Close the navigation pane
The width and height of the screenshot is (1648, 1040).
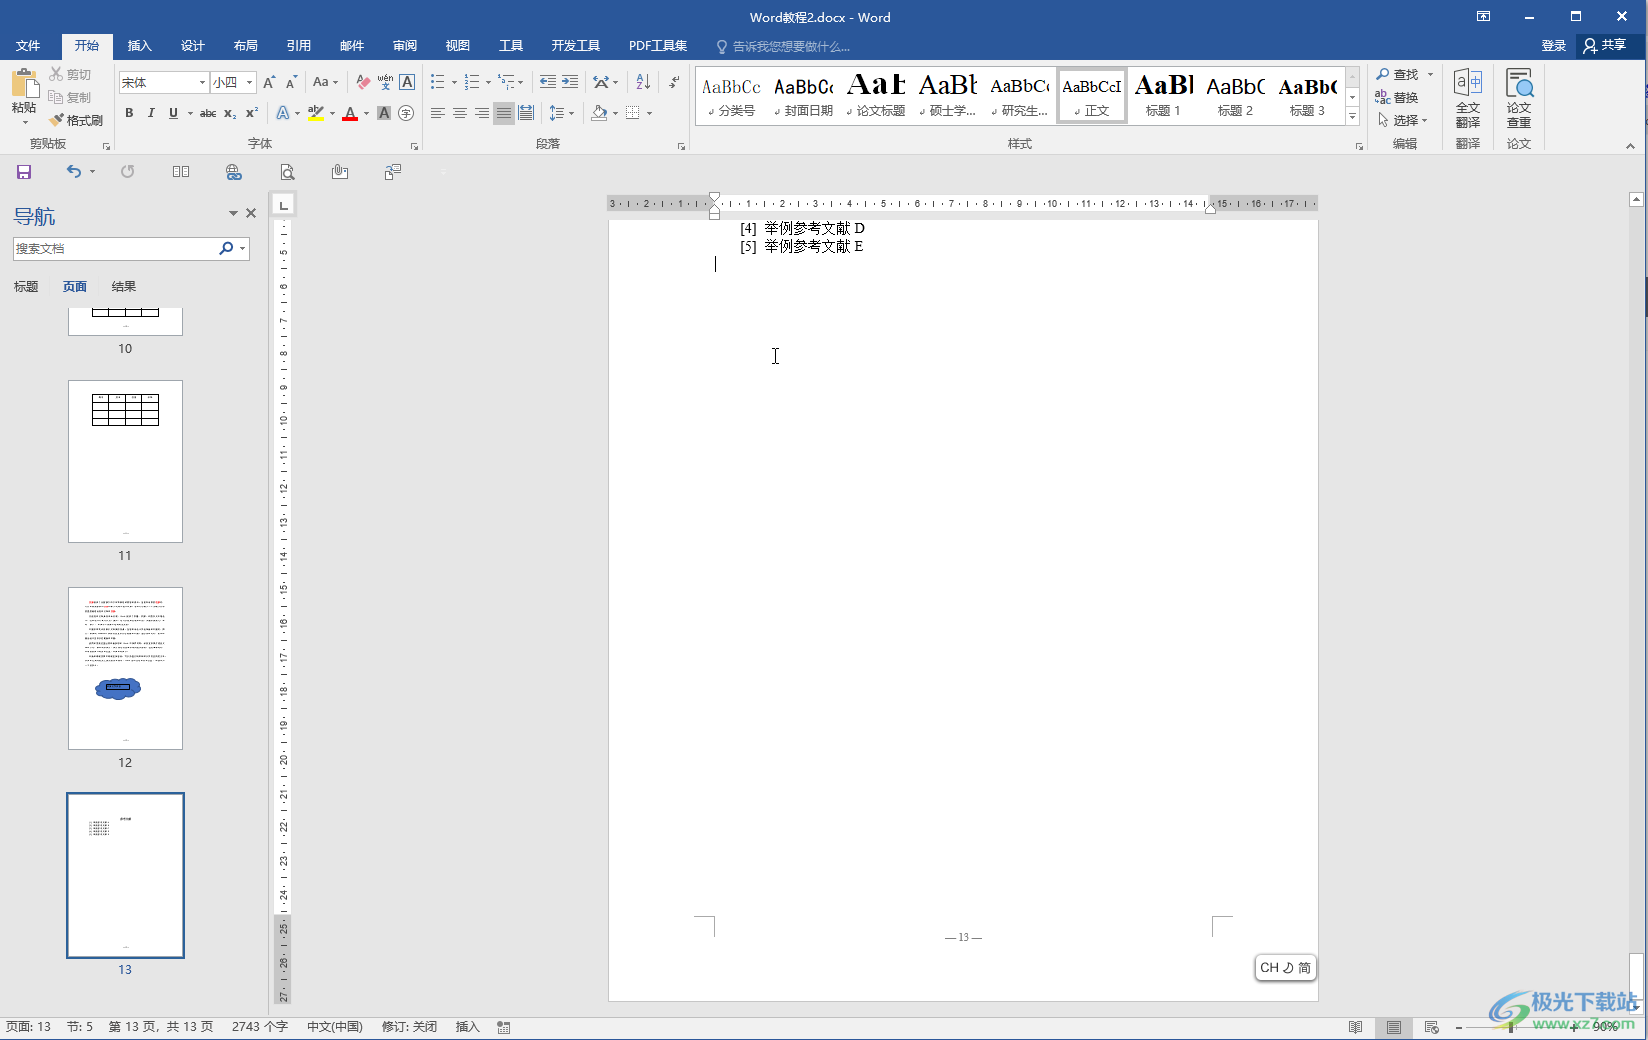(x=251, y=213)
